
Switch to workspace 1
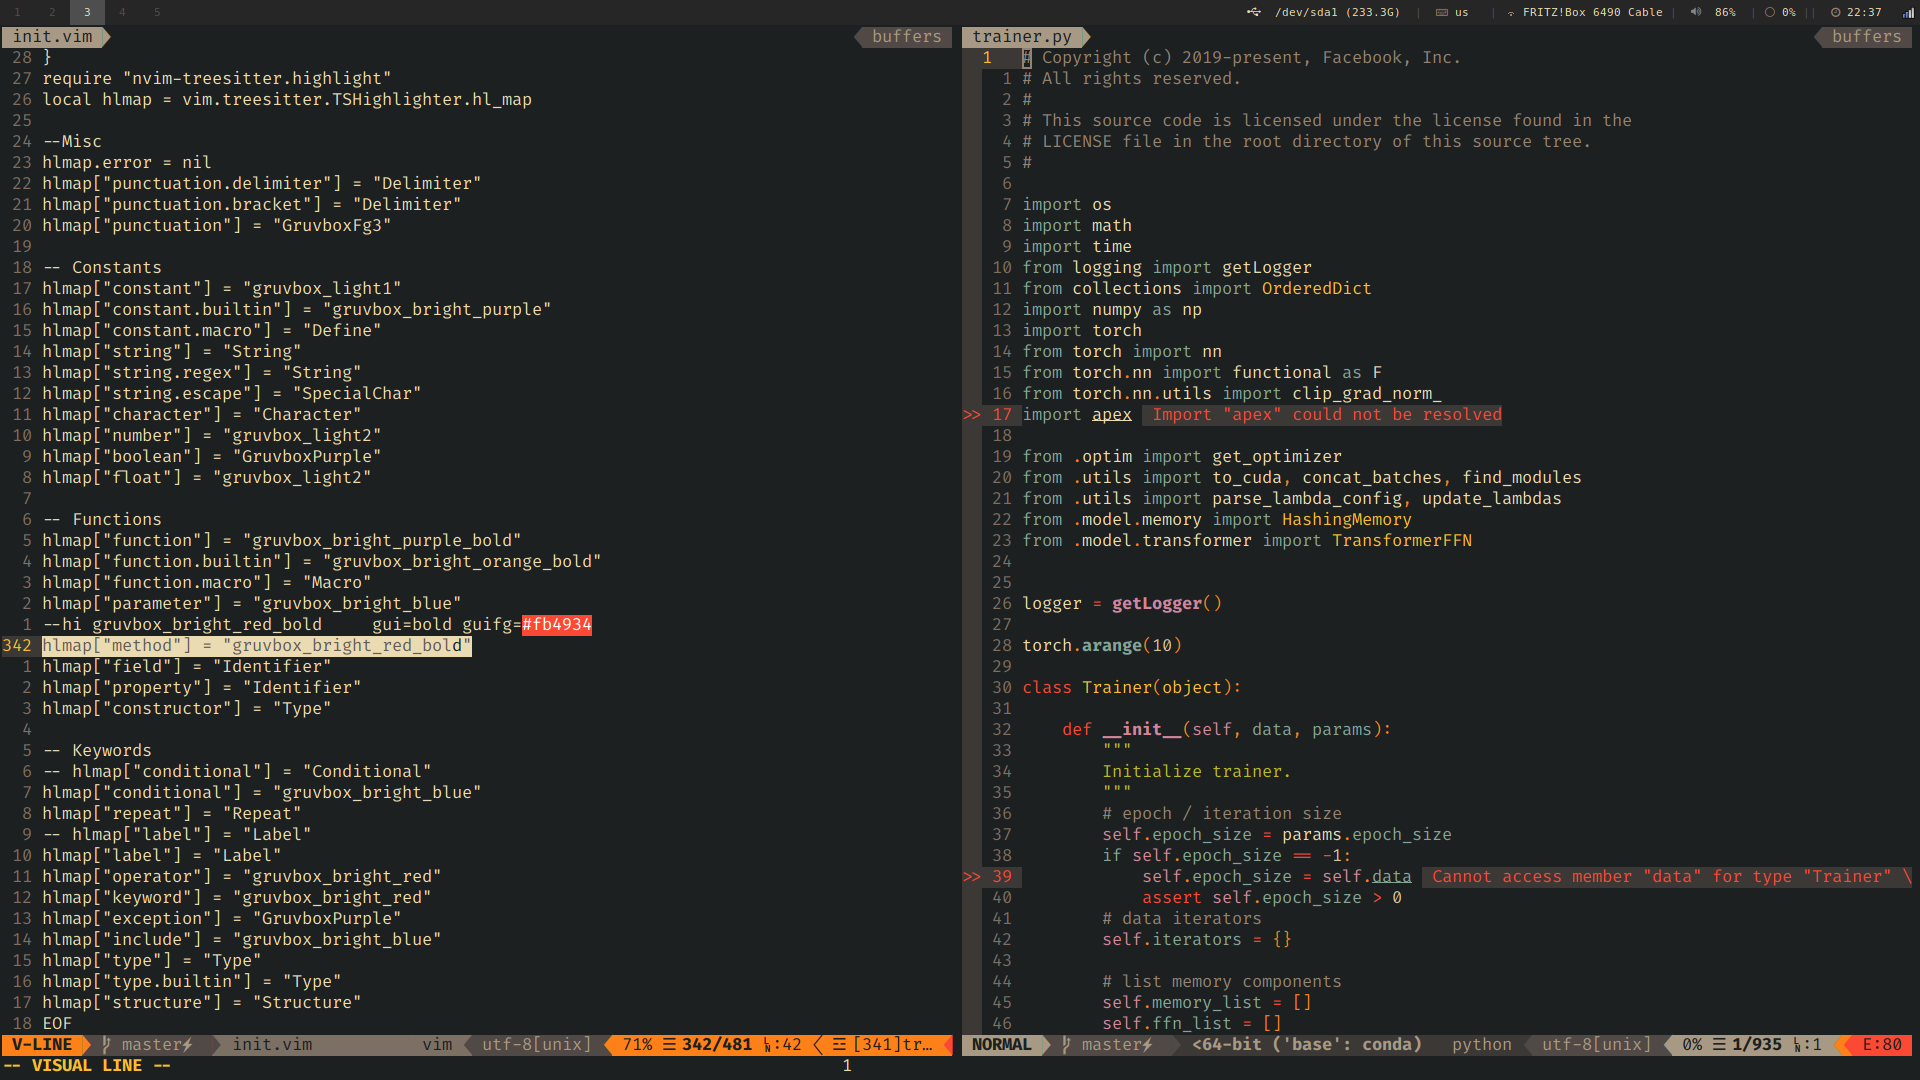(17, 12)
